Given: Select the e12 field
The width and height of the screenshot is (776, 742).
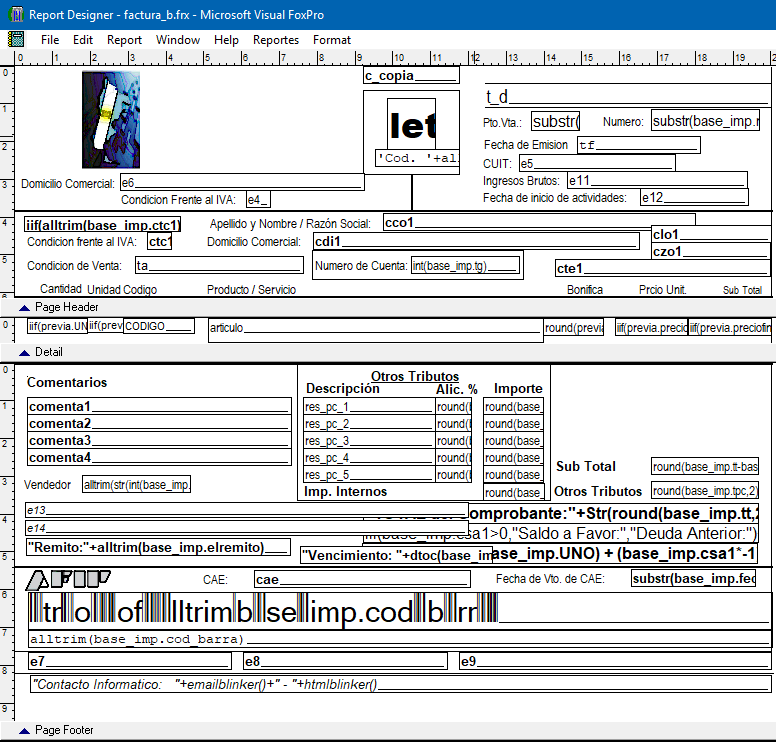Looking at the screenshot, I should coord(694,197).
